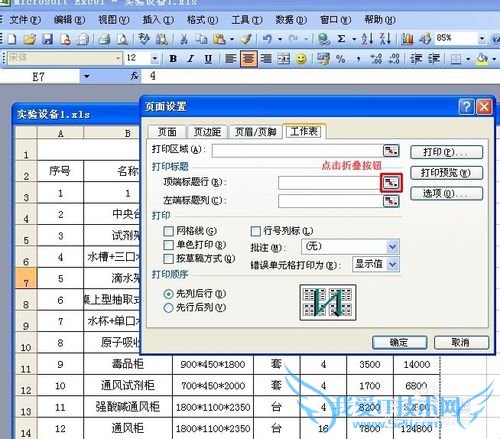Switch to the 页边距 tab
Viewport: 500px width, 439px height.
click(207, 132)
